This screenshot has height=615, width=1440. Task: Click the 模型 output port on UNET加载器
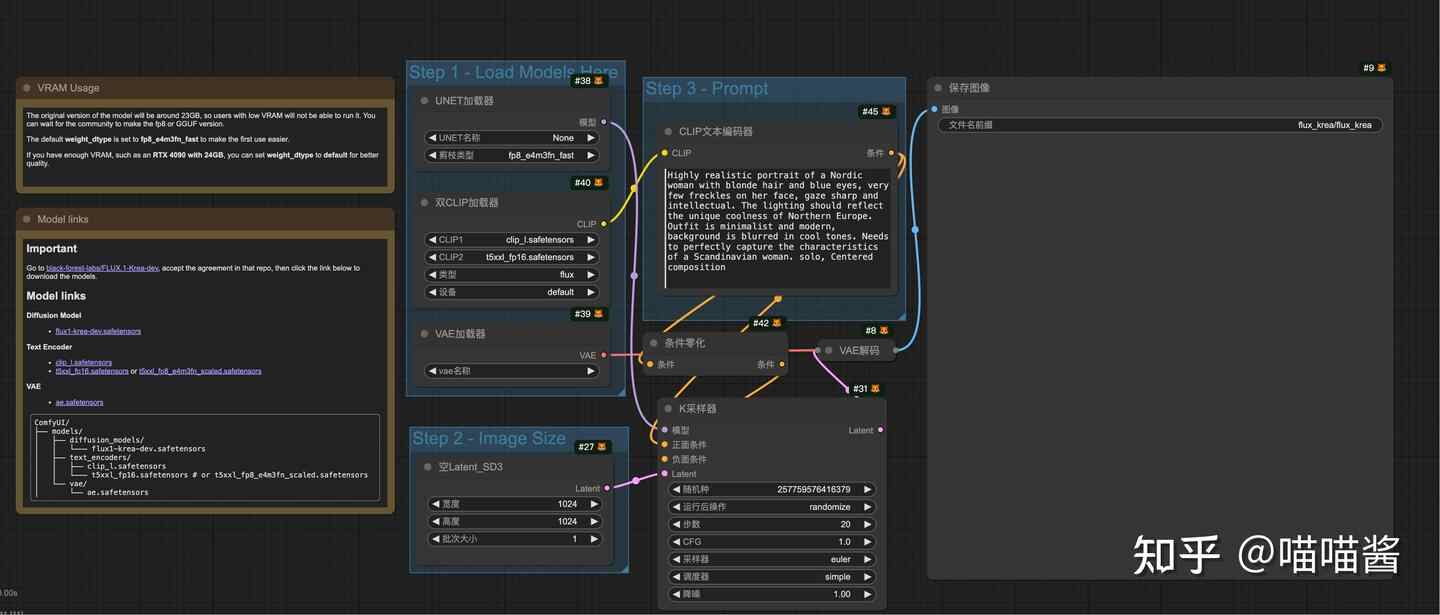pyautogui.click(x=604, y=122)
